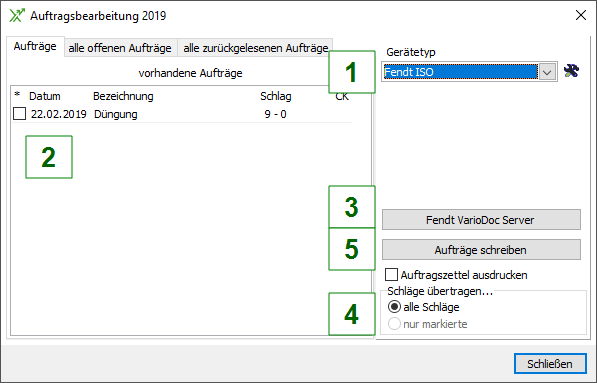
Task: Open the 'alle zurückgelesenen Aufträge' tab
Action: tap(255, 48)
